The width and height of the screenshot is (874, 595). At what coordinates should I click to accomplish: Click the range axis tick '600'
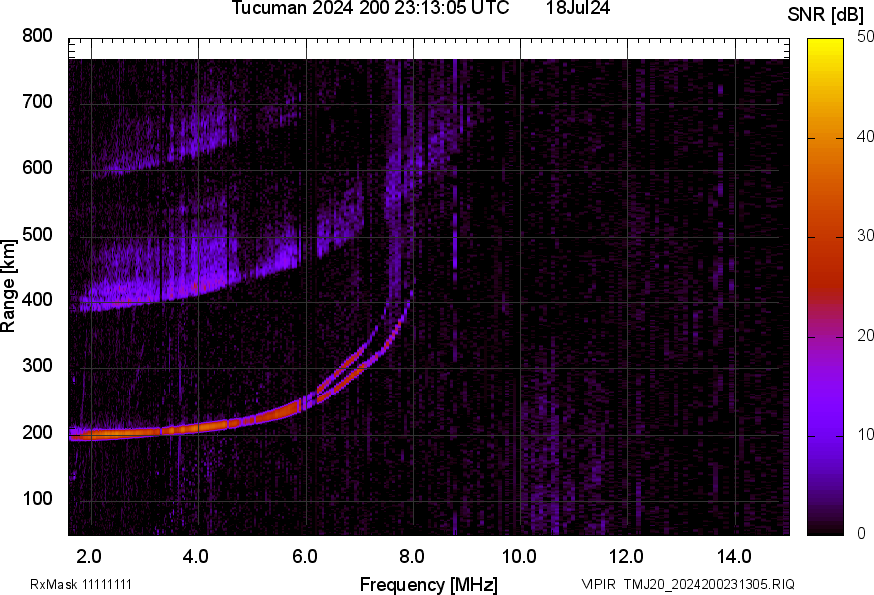click(x=37, y=168)
